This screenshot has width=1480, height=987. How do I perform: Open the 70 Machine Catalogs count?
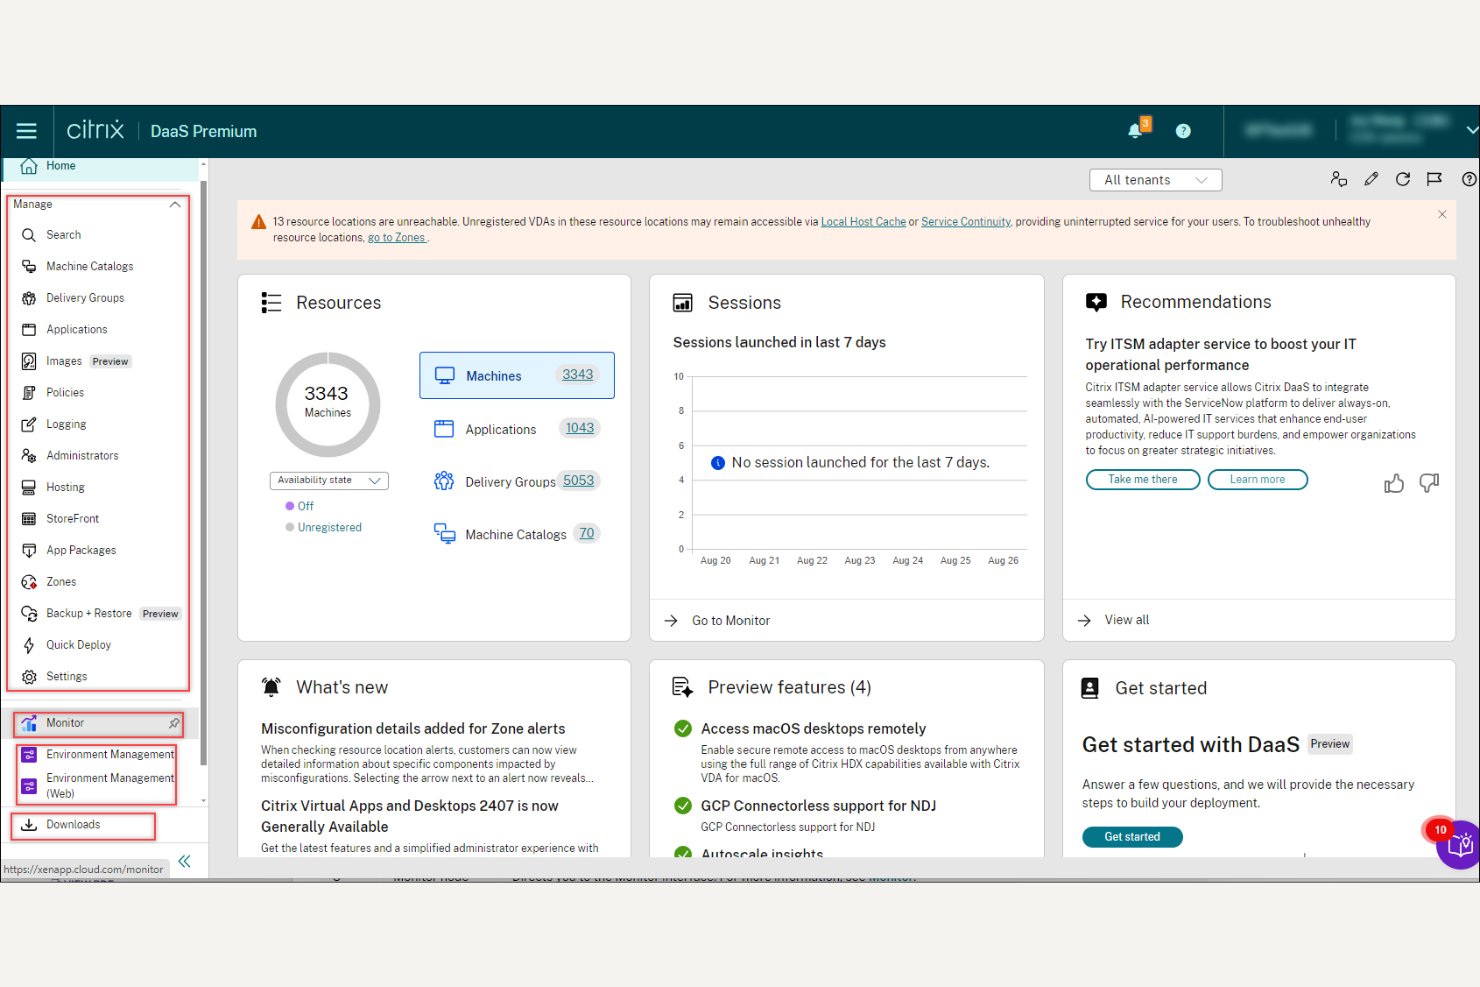pos(587,534)
